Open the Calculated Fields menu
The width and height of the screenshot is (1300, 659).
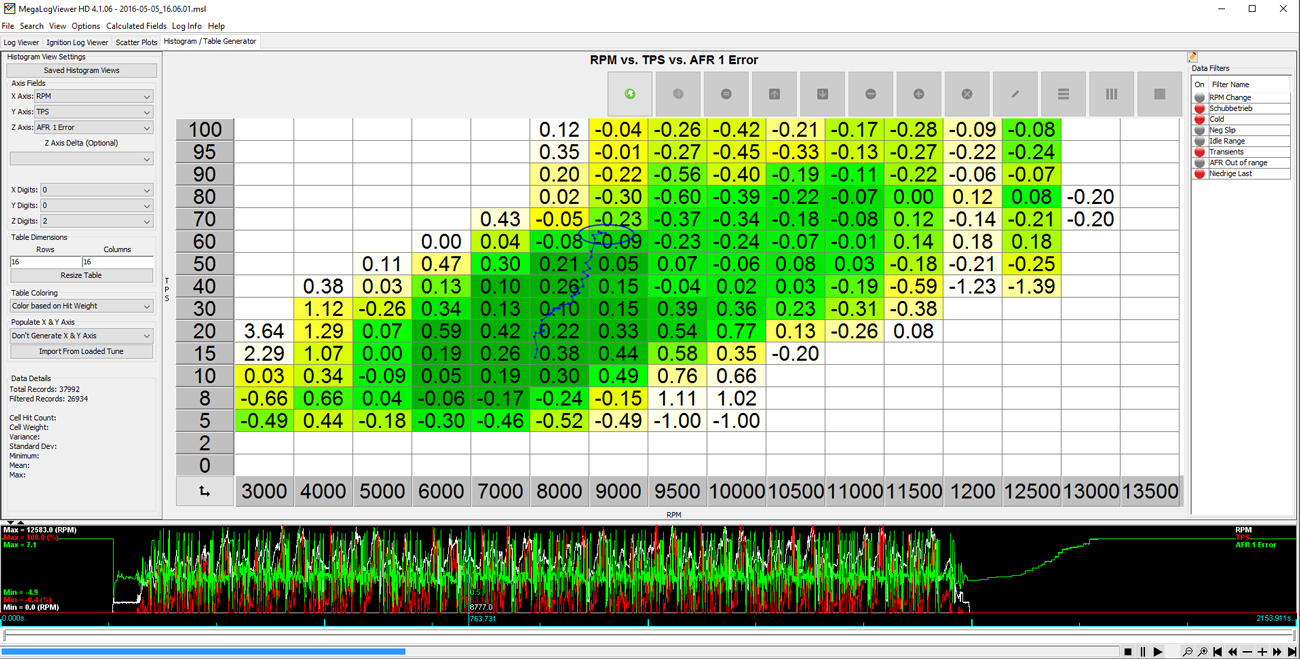[x=136, y=26]
